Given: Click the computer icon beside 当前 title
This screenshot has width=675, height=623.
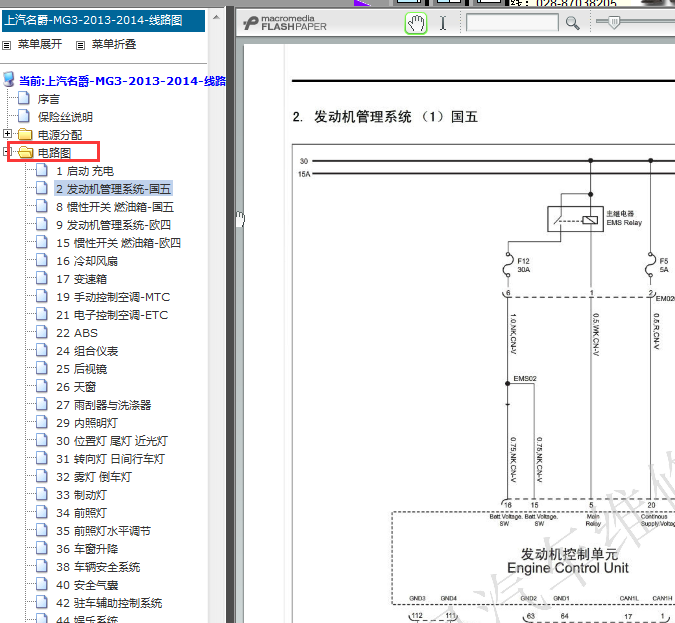Looking at the screenshot, I should 9,80.
